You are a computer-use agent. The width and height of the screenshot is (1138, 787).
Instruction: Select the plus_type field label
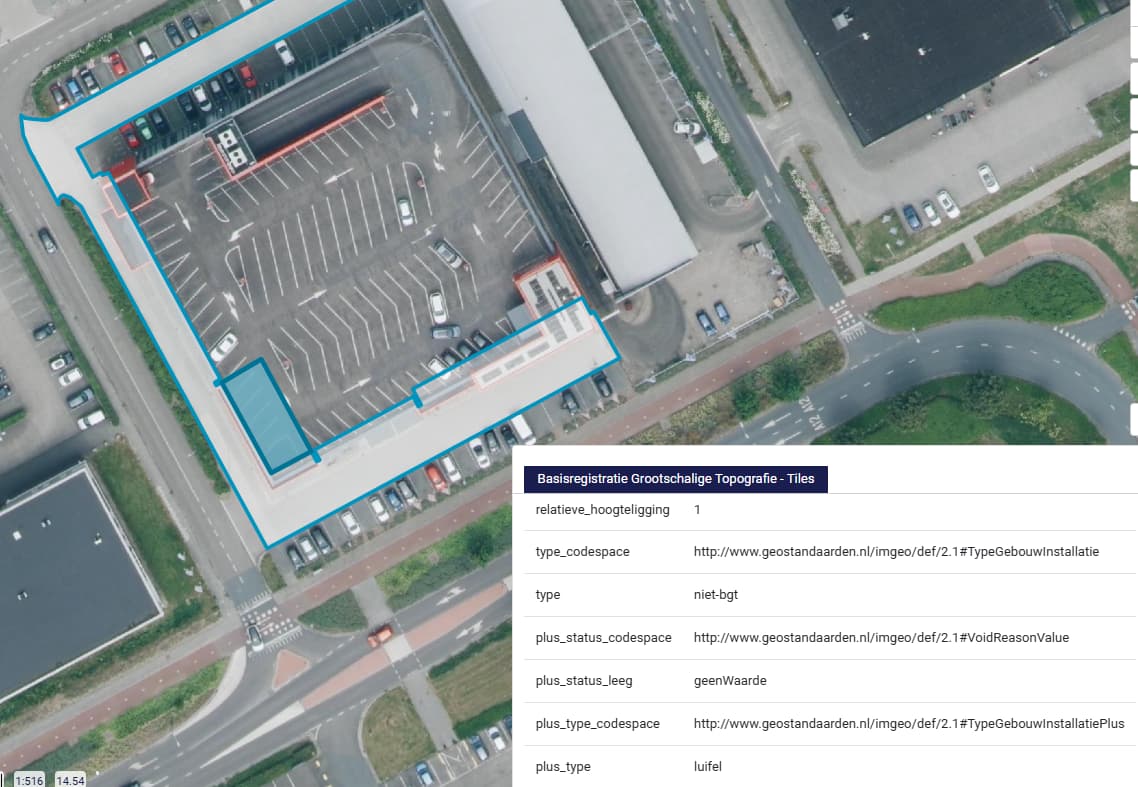[562, 766]
